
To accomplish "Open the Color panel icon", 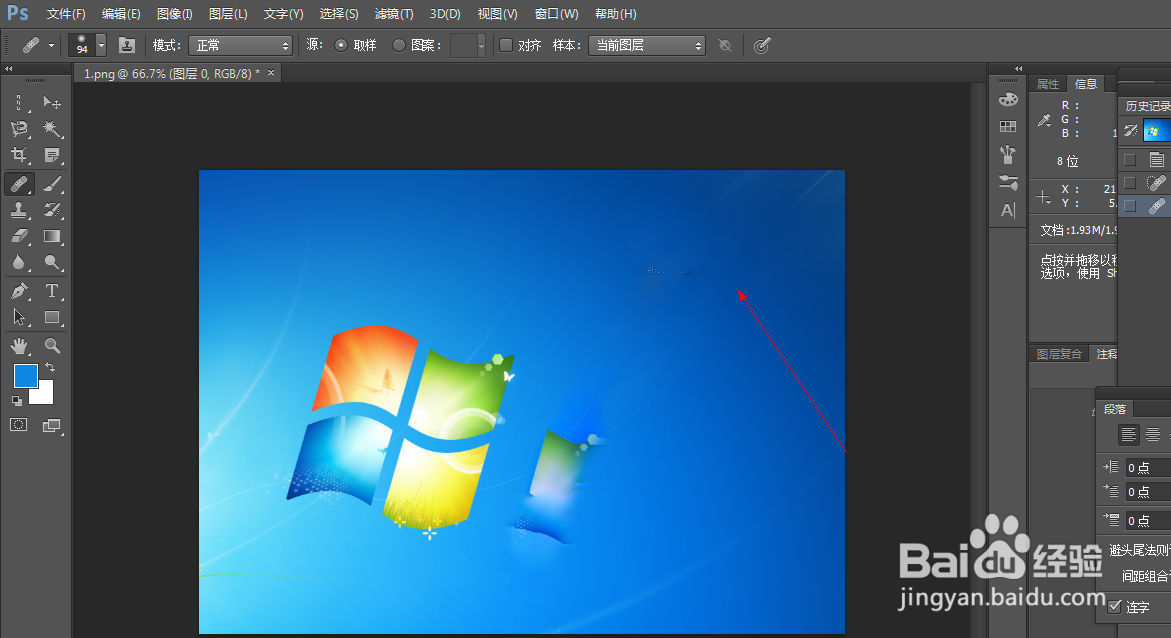I will 1008,99.
